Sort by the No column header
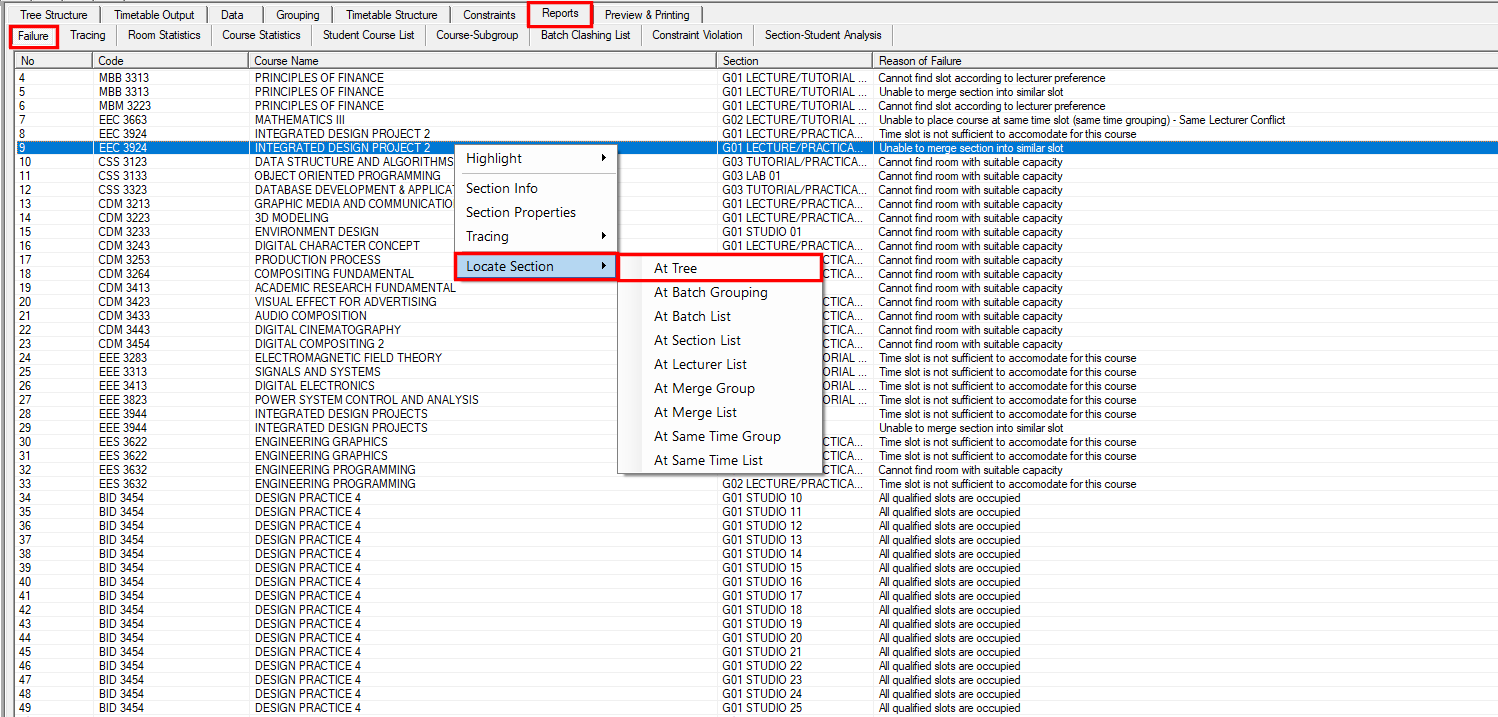Image resolution: width=1498 pixels, height=717 pixels. (x=54, y=61)
